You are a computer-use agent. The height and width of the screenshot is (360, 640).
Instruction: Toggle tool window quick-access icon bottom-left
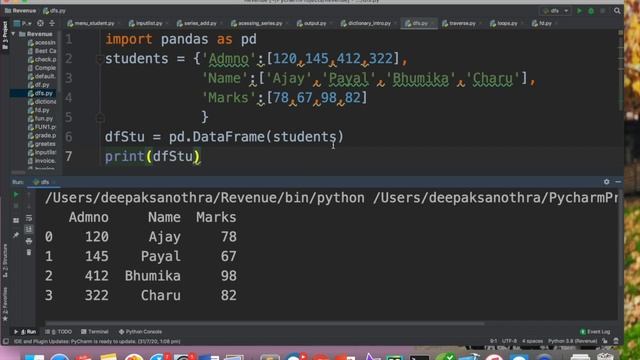coord(5,341)
